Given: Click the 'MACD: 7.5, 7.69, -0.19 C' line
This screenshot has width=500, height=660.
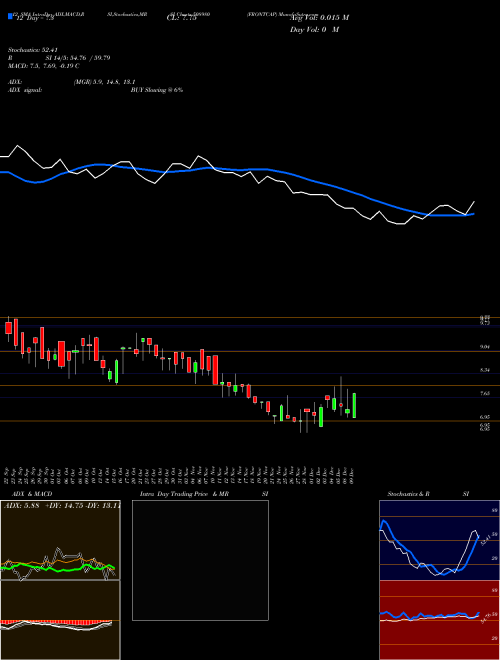Looking at the screenshot, I should [44, 66].
